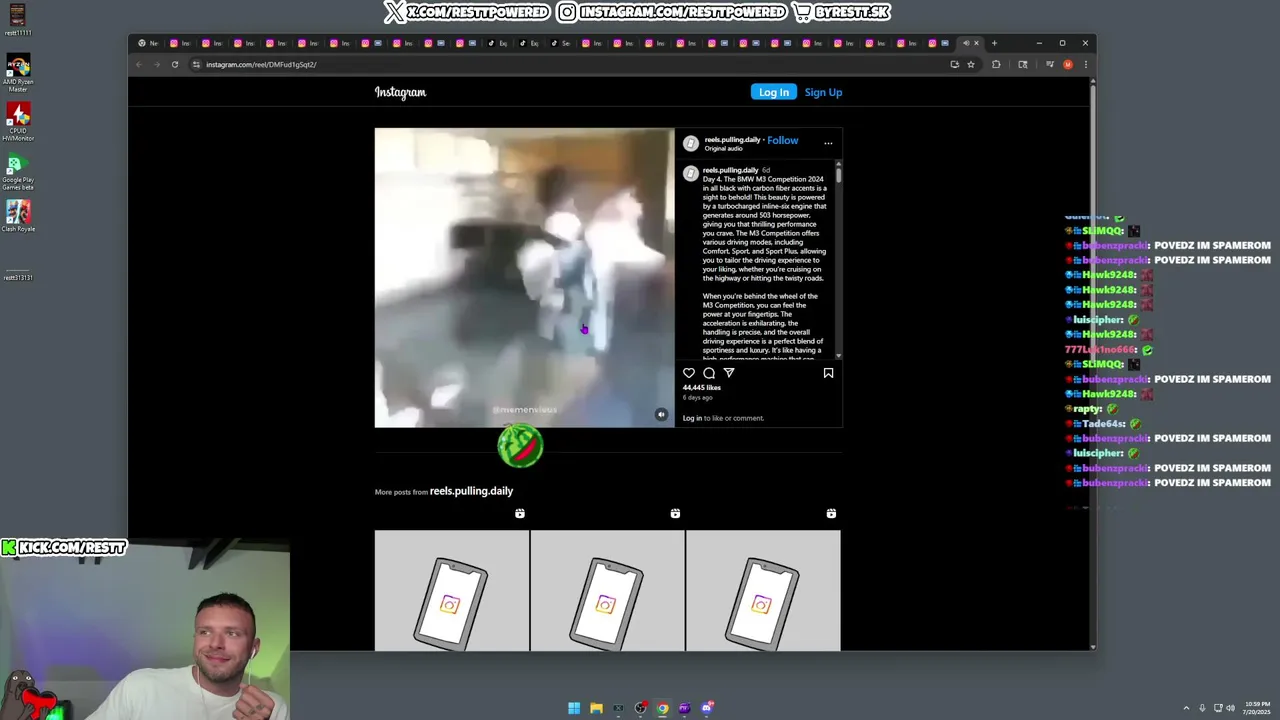
Task: Open the third thumbnail under More posts
Action: [763, 590]
